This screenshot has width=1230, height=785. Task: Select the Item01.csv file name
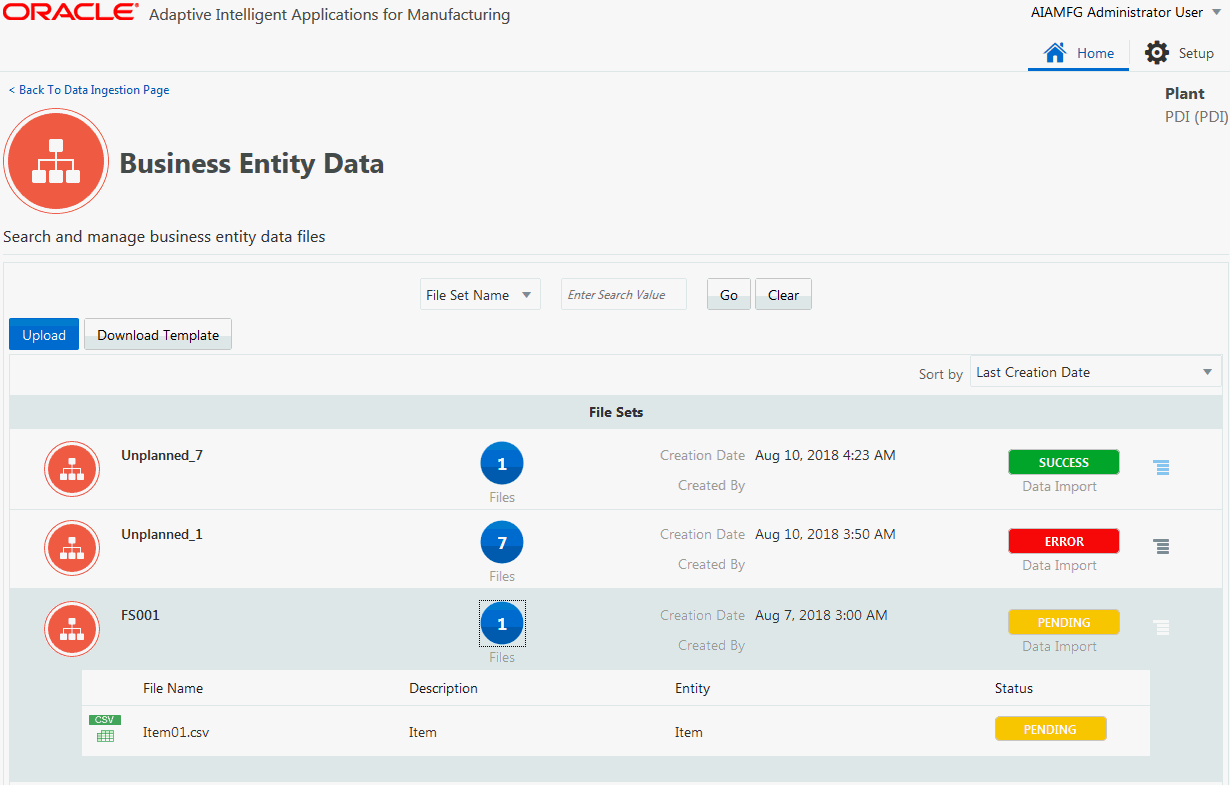pos(176,732)
